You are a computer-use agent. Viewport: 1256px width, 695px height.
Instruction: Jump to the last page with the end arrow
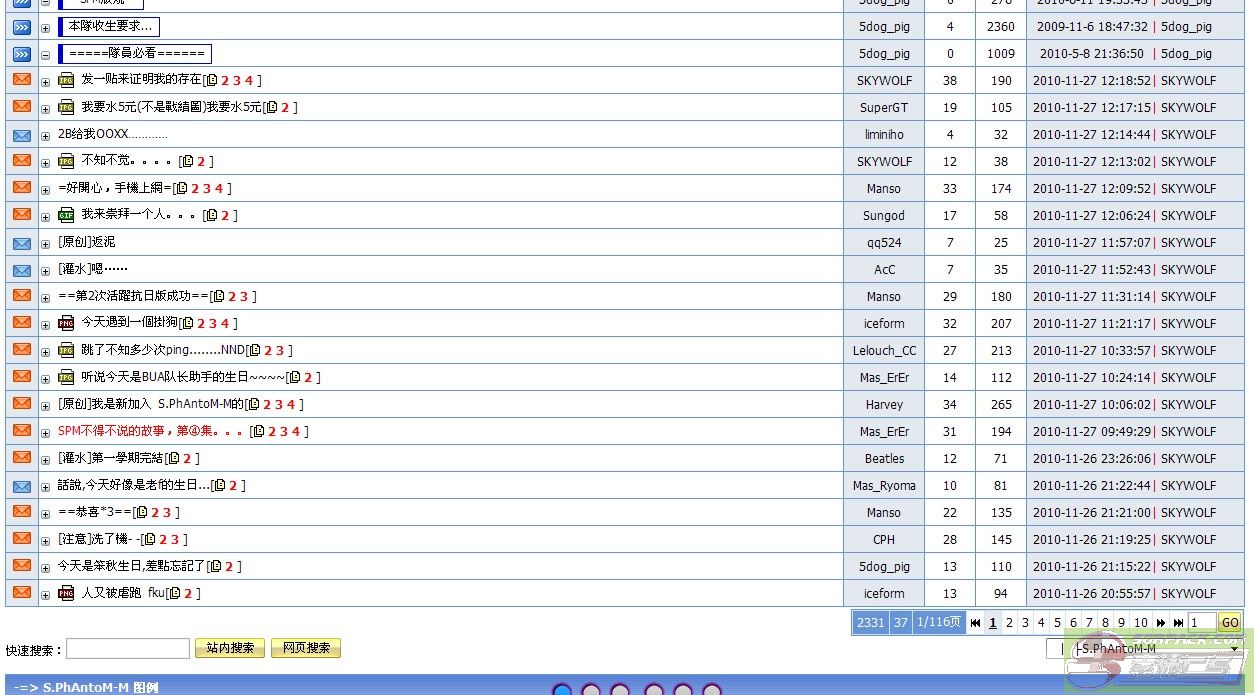click(x=1178, y=623)
